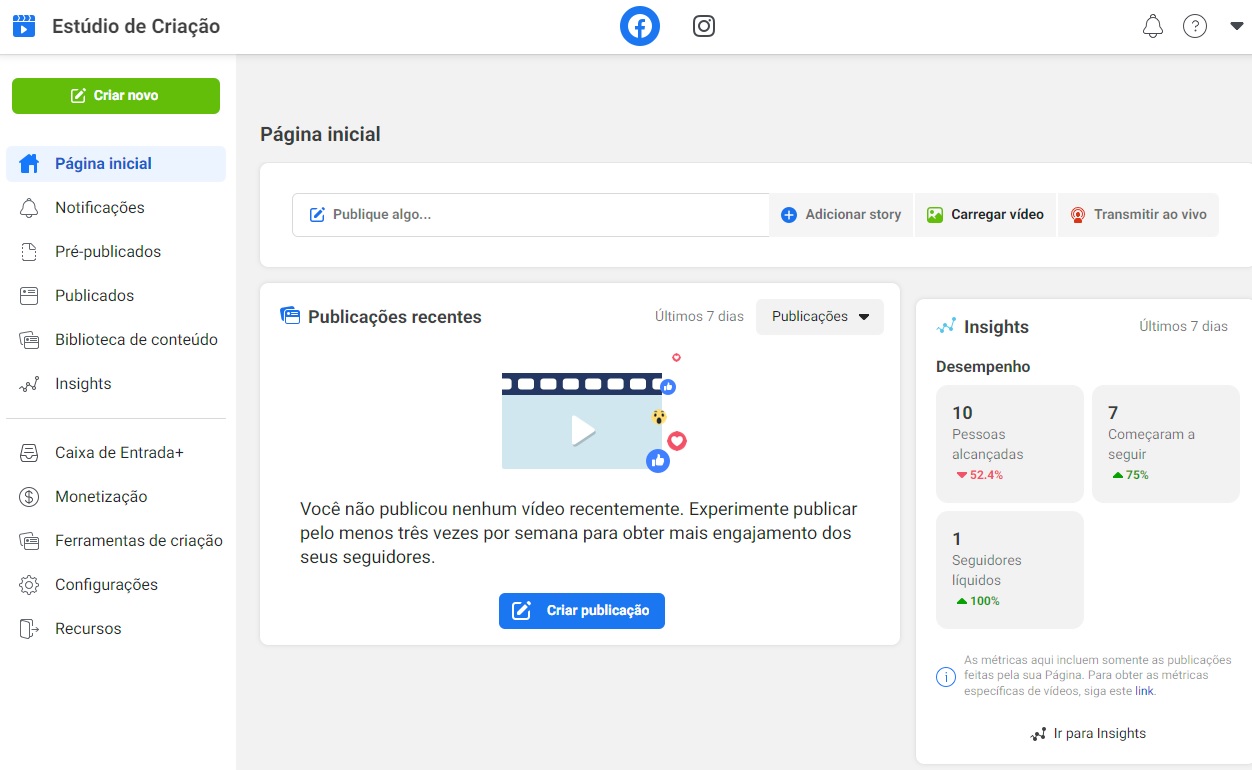1252x770 pixels.
Task: Click the icon beside Publicados
Action: pos(29,296)
